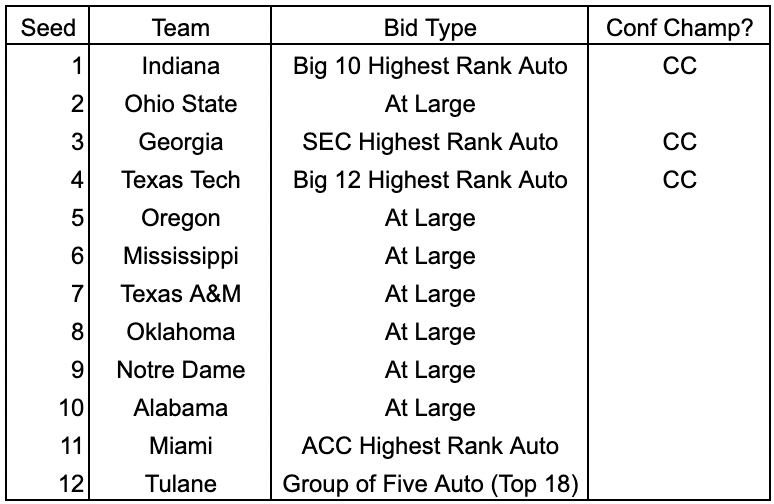Select the Oklahoma team cell

pos(181,332)
